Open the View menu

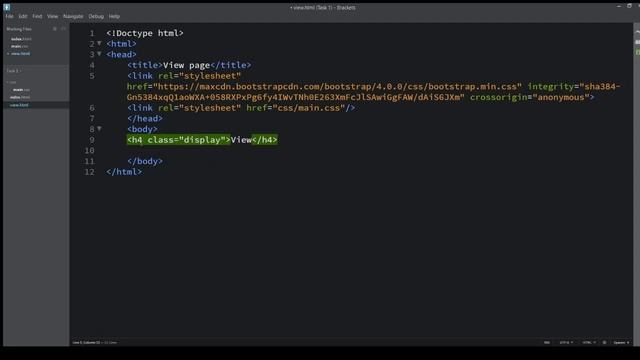coord(52,16)
